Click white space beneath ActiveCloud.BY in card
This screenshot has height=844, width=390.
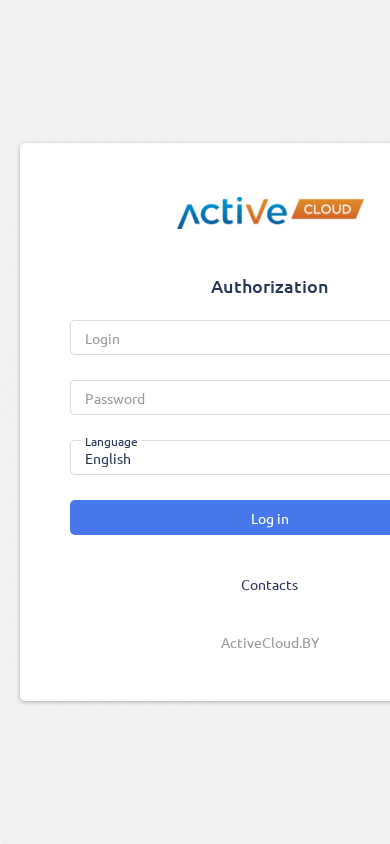click(x=269, y=676)
